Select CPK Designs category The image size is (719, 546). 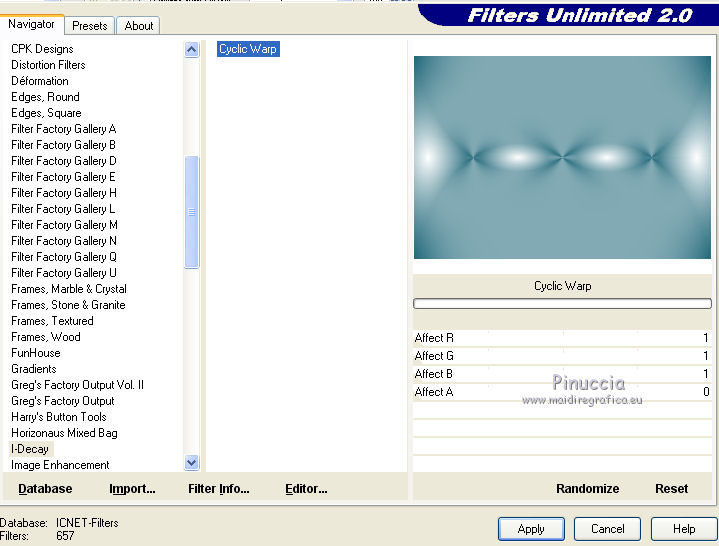click(42, 49)
